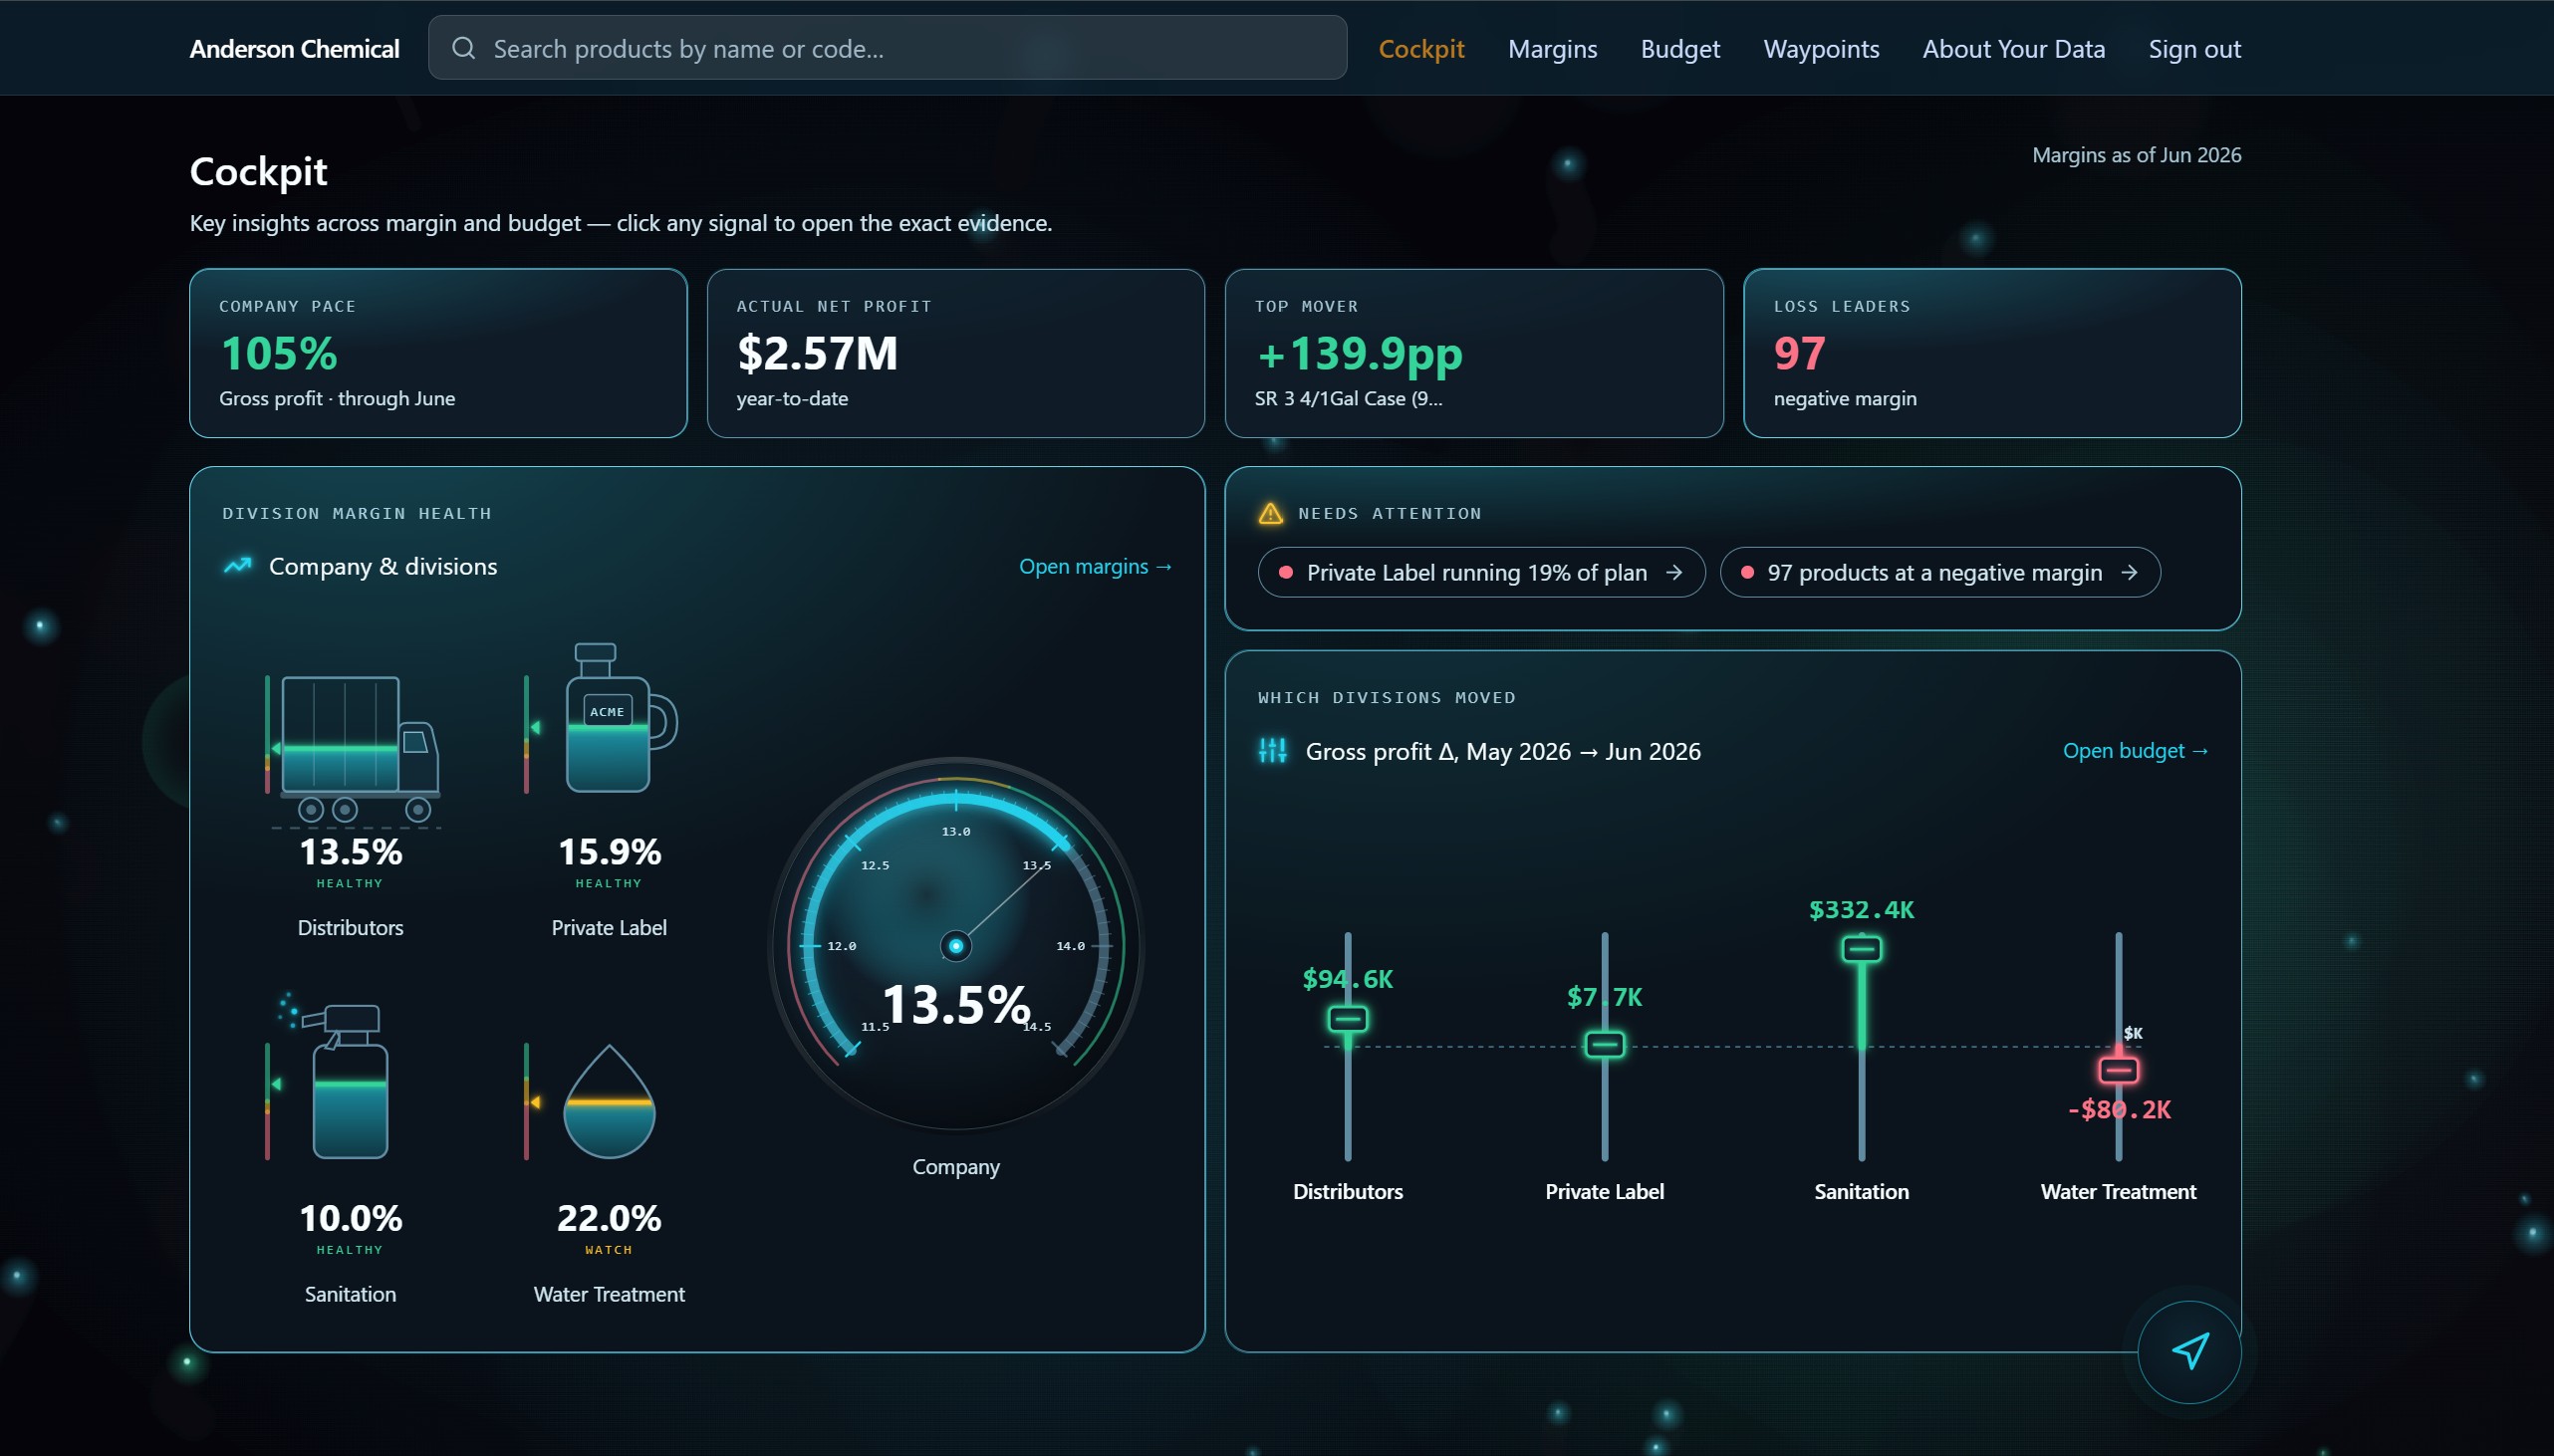2554x1456 pixels.
Task: Click the -$80.2K Water Treatment value
Action: 2119,1109
